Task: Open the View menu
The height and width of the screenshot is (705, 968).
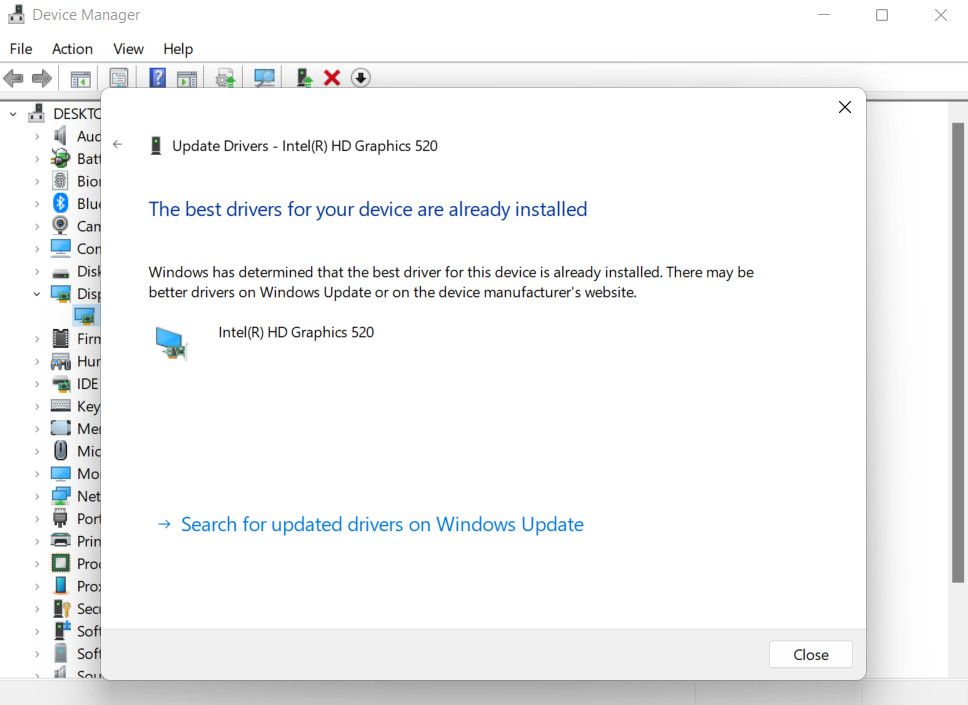Action: point(128,48)
